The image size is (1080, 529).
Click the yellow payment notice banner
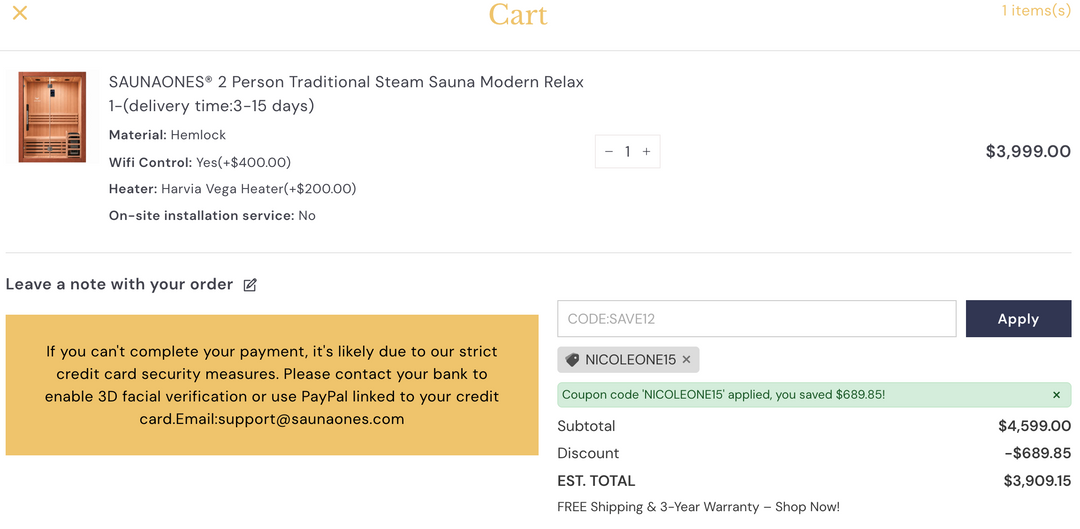click(x=272, y=385)
